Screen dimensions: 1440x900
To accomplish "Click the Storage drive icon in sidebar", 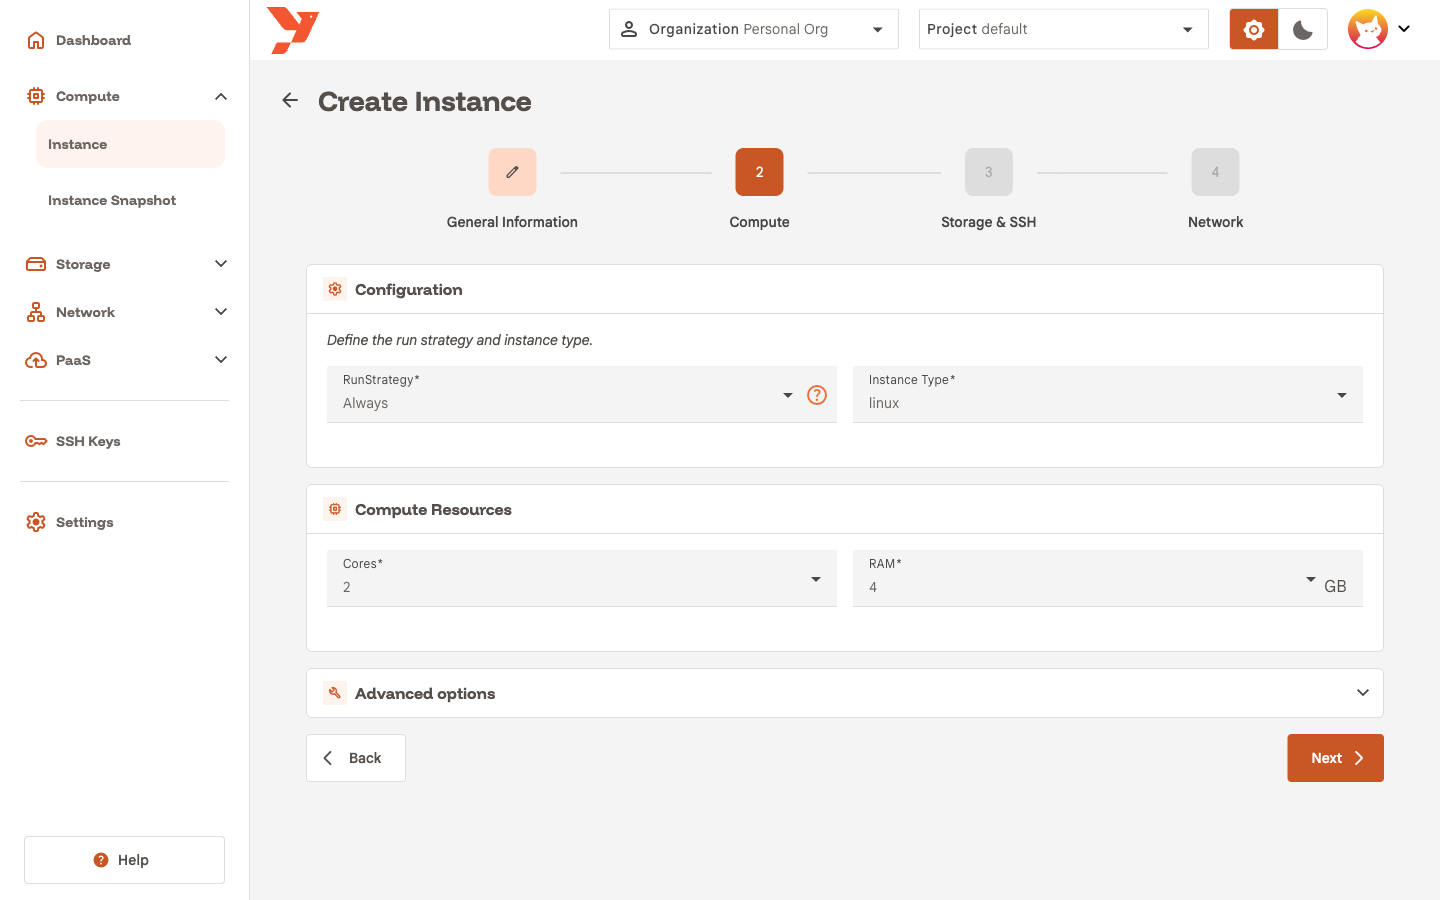I will click(x=36, y=264).
